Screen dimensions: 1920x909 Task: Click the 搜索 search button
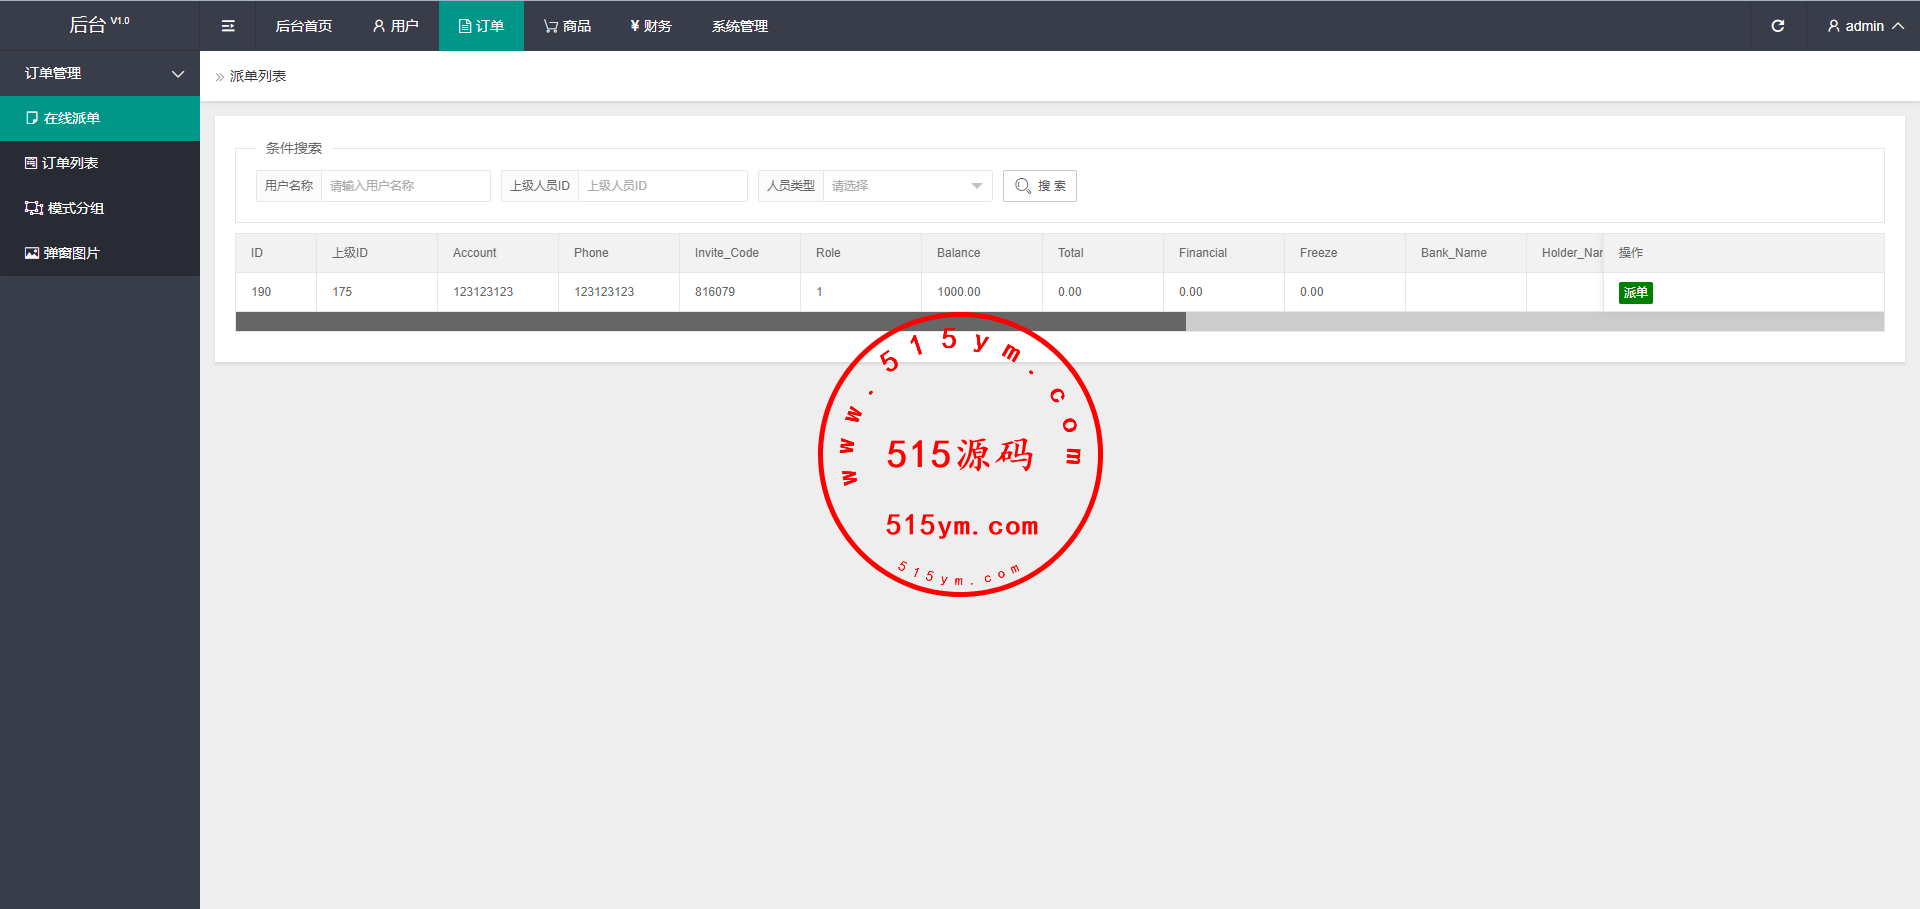point(1039,186)
